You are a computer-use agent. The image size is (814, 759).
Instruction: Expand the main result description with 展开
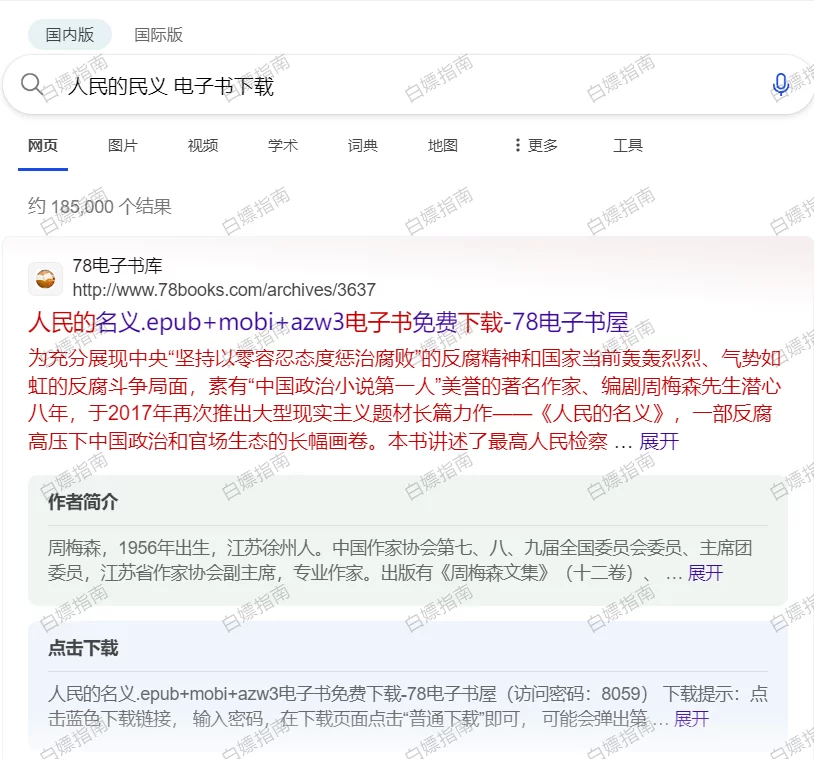pyautogui.click(x=659, y=442)
